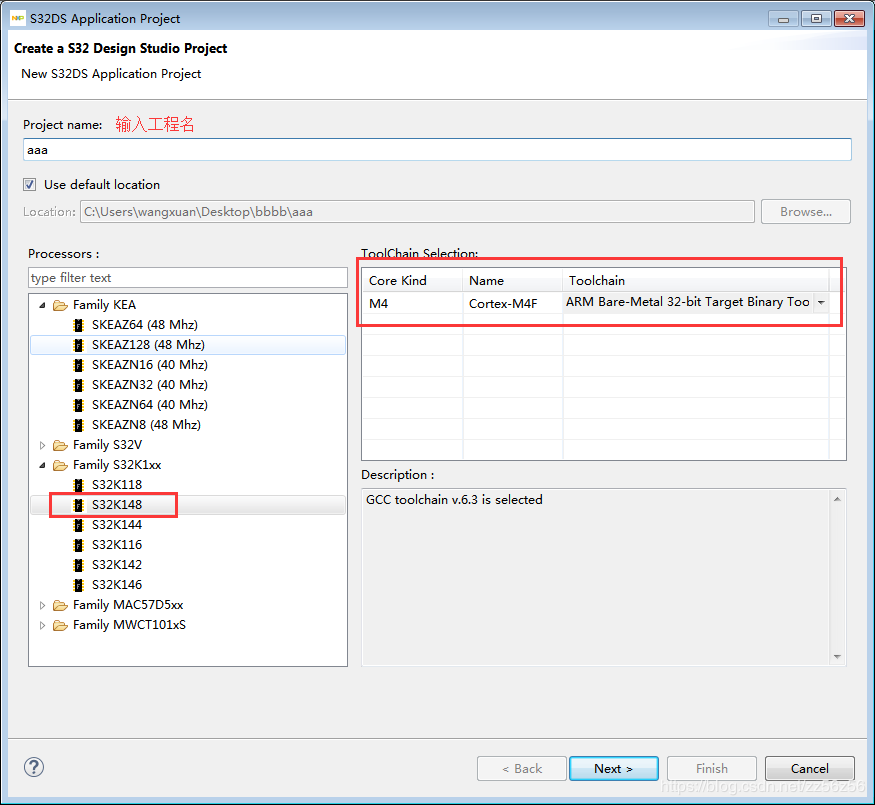
Task: Click the help question mark icon
Action: click(x=33, y=767)
